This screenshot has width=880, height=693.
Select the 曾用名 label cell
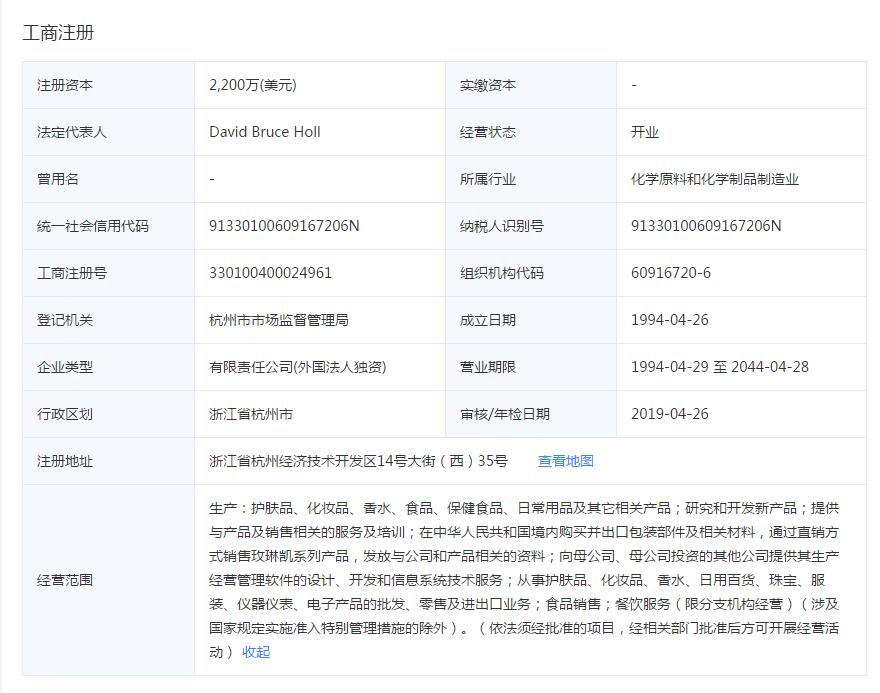point(108,180)
